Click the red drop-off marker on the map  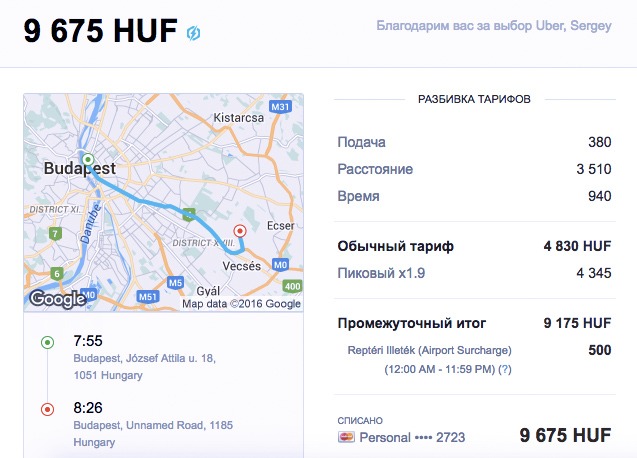point(239,230)
